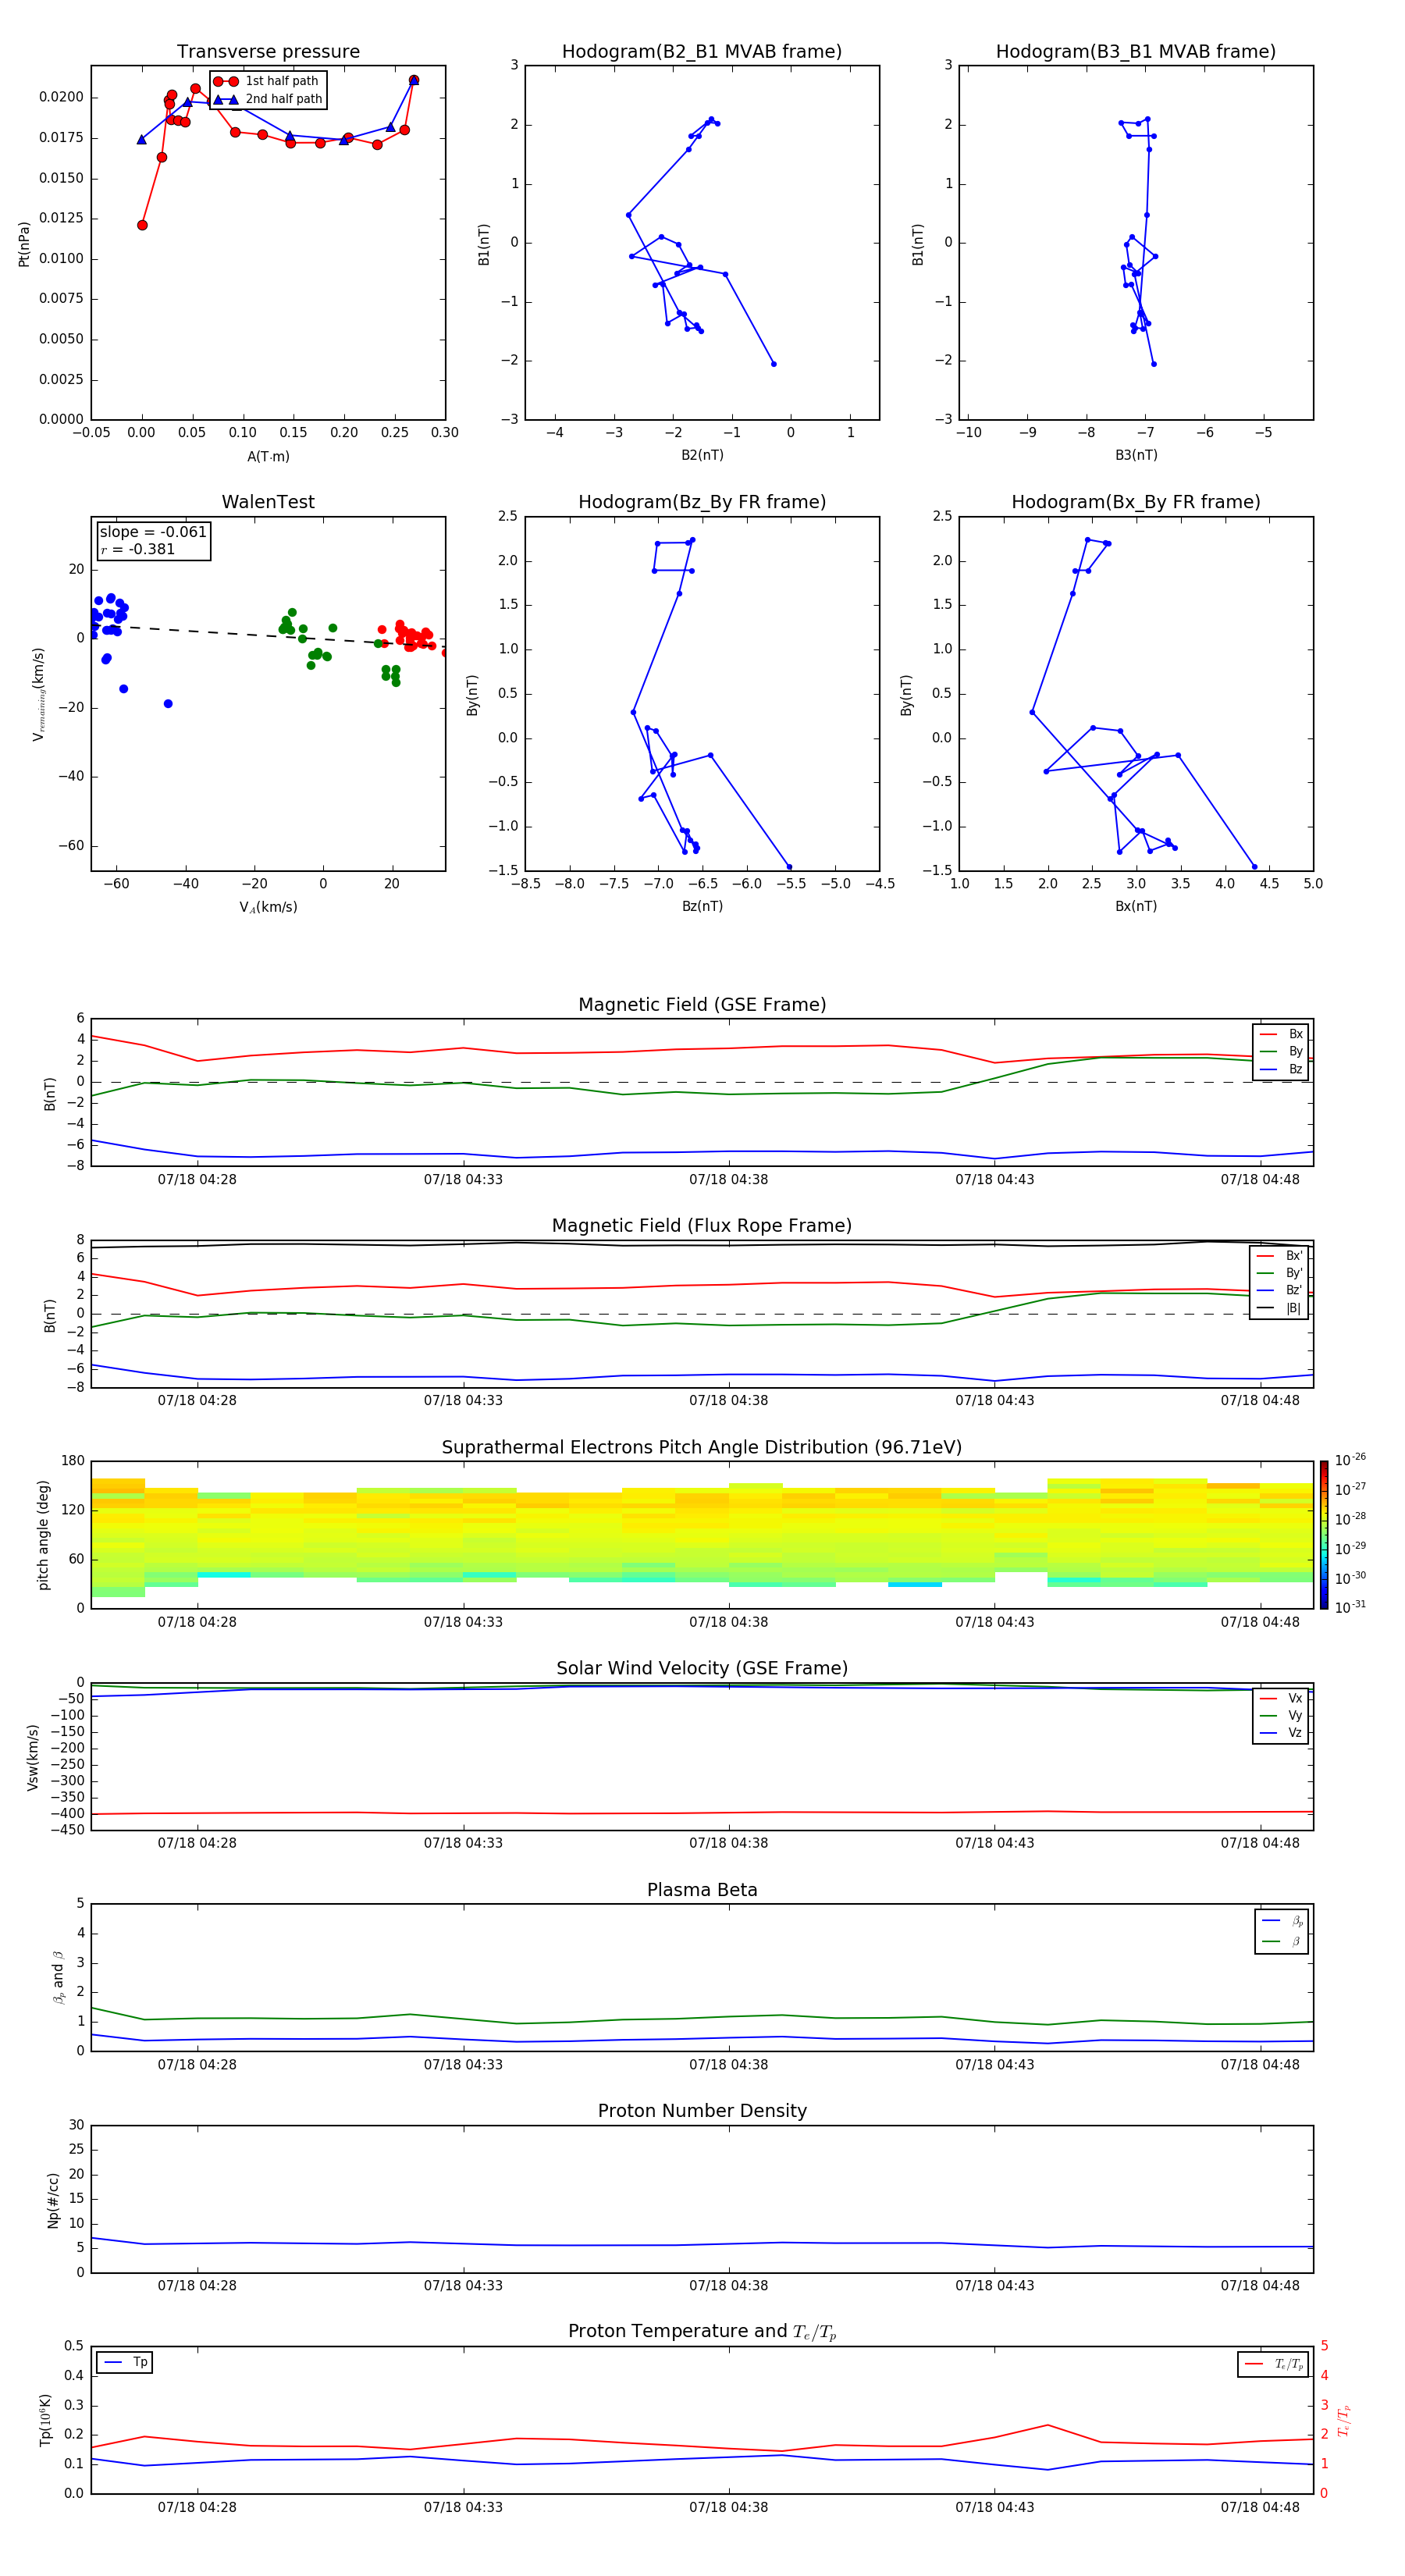Click the Tp legend in temperature plot
The image size is (1405, 2576).
pos(124,2362)
